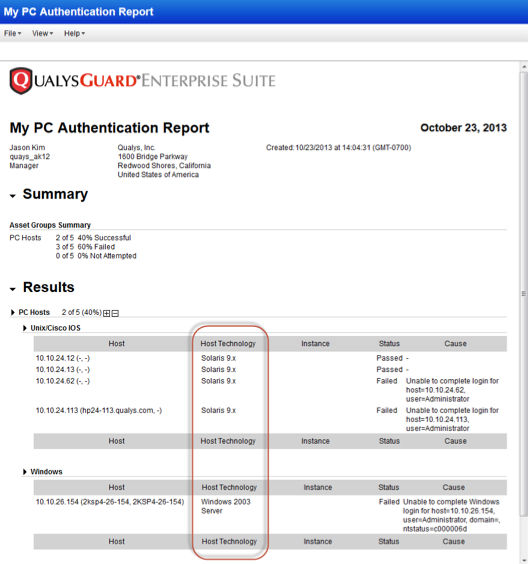
Task: Click the QualysGuard shield logo
Action: click(21, 81)
